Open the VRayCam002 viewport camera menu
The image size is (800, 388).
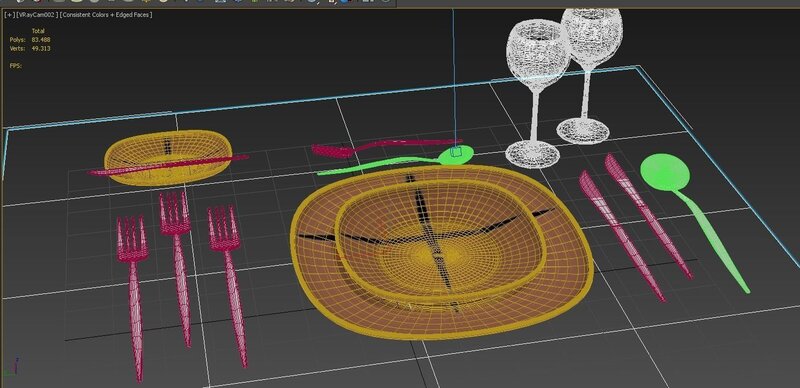click(x=36, y=15)
